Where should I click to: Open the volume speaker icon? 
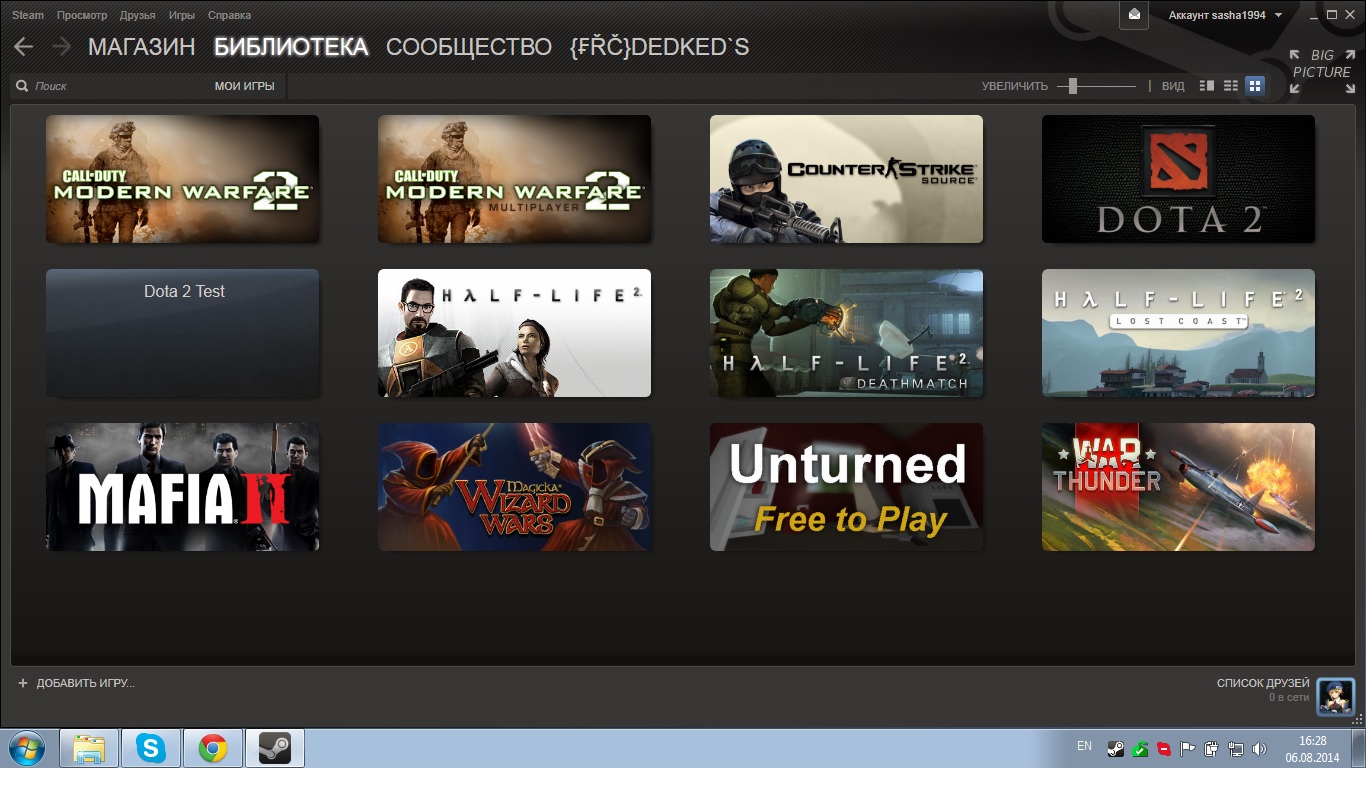point(1259,749)
